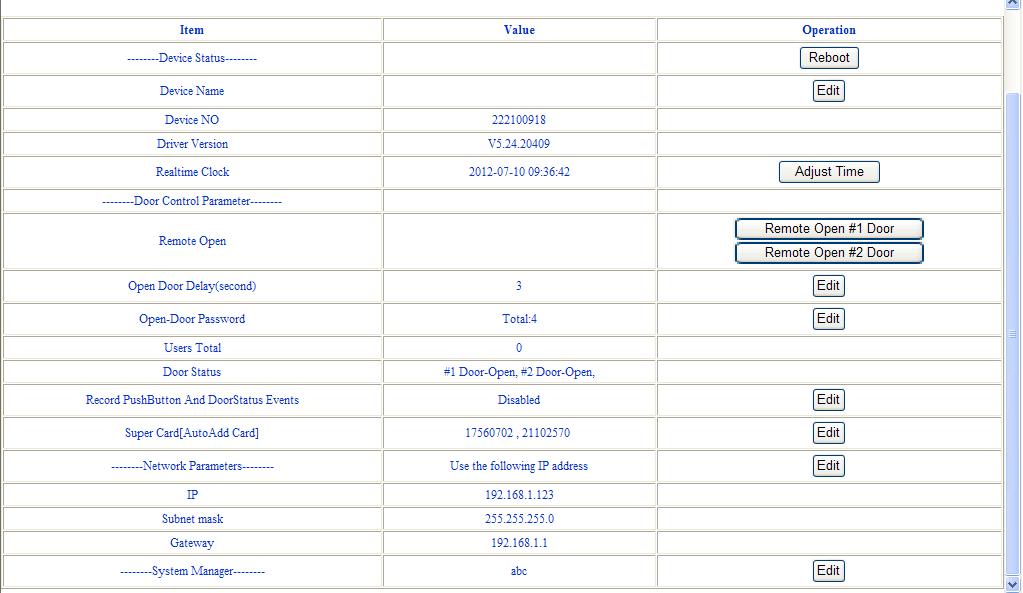This screenshot has width=1023, height=593.
Task: Click the Reboot button
Action: (828, 57)
